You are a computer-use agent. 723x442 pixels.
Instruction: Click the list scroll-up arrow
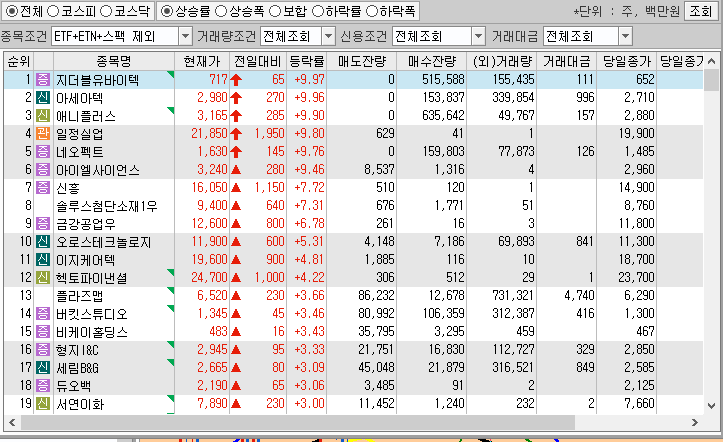[x=711, y=61]
